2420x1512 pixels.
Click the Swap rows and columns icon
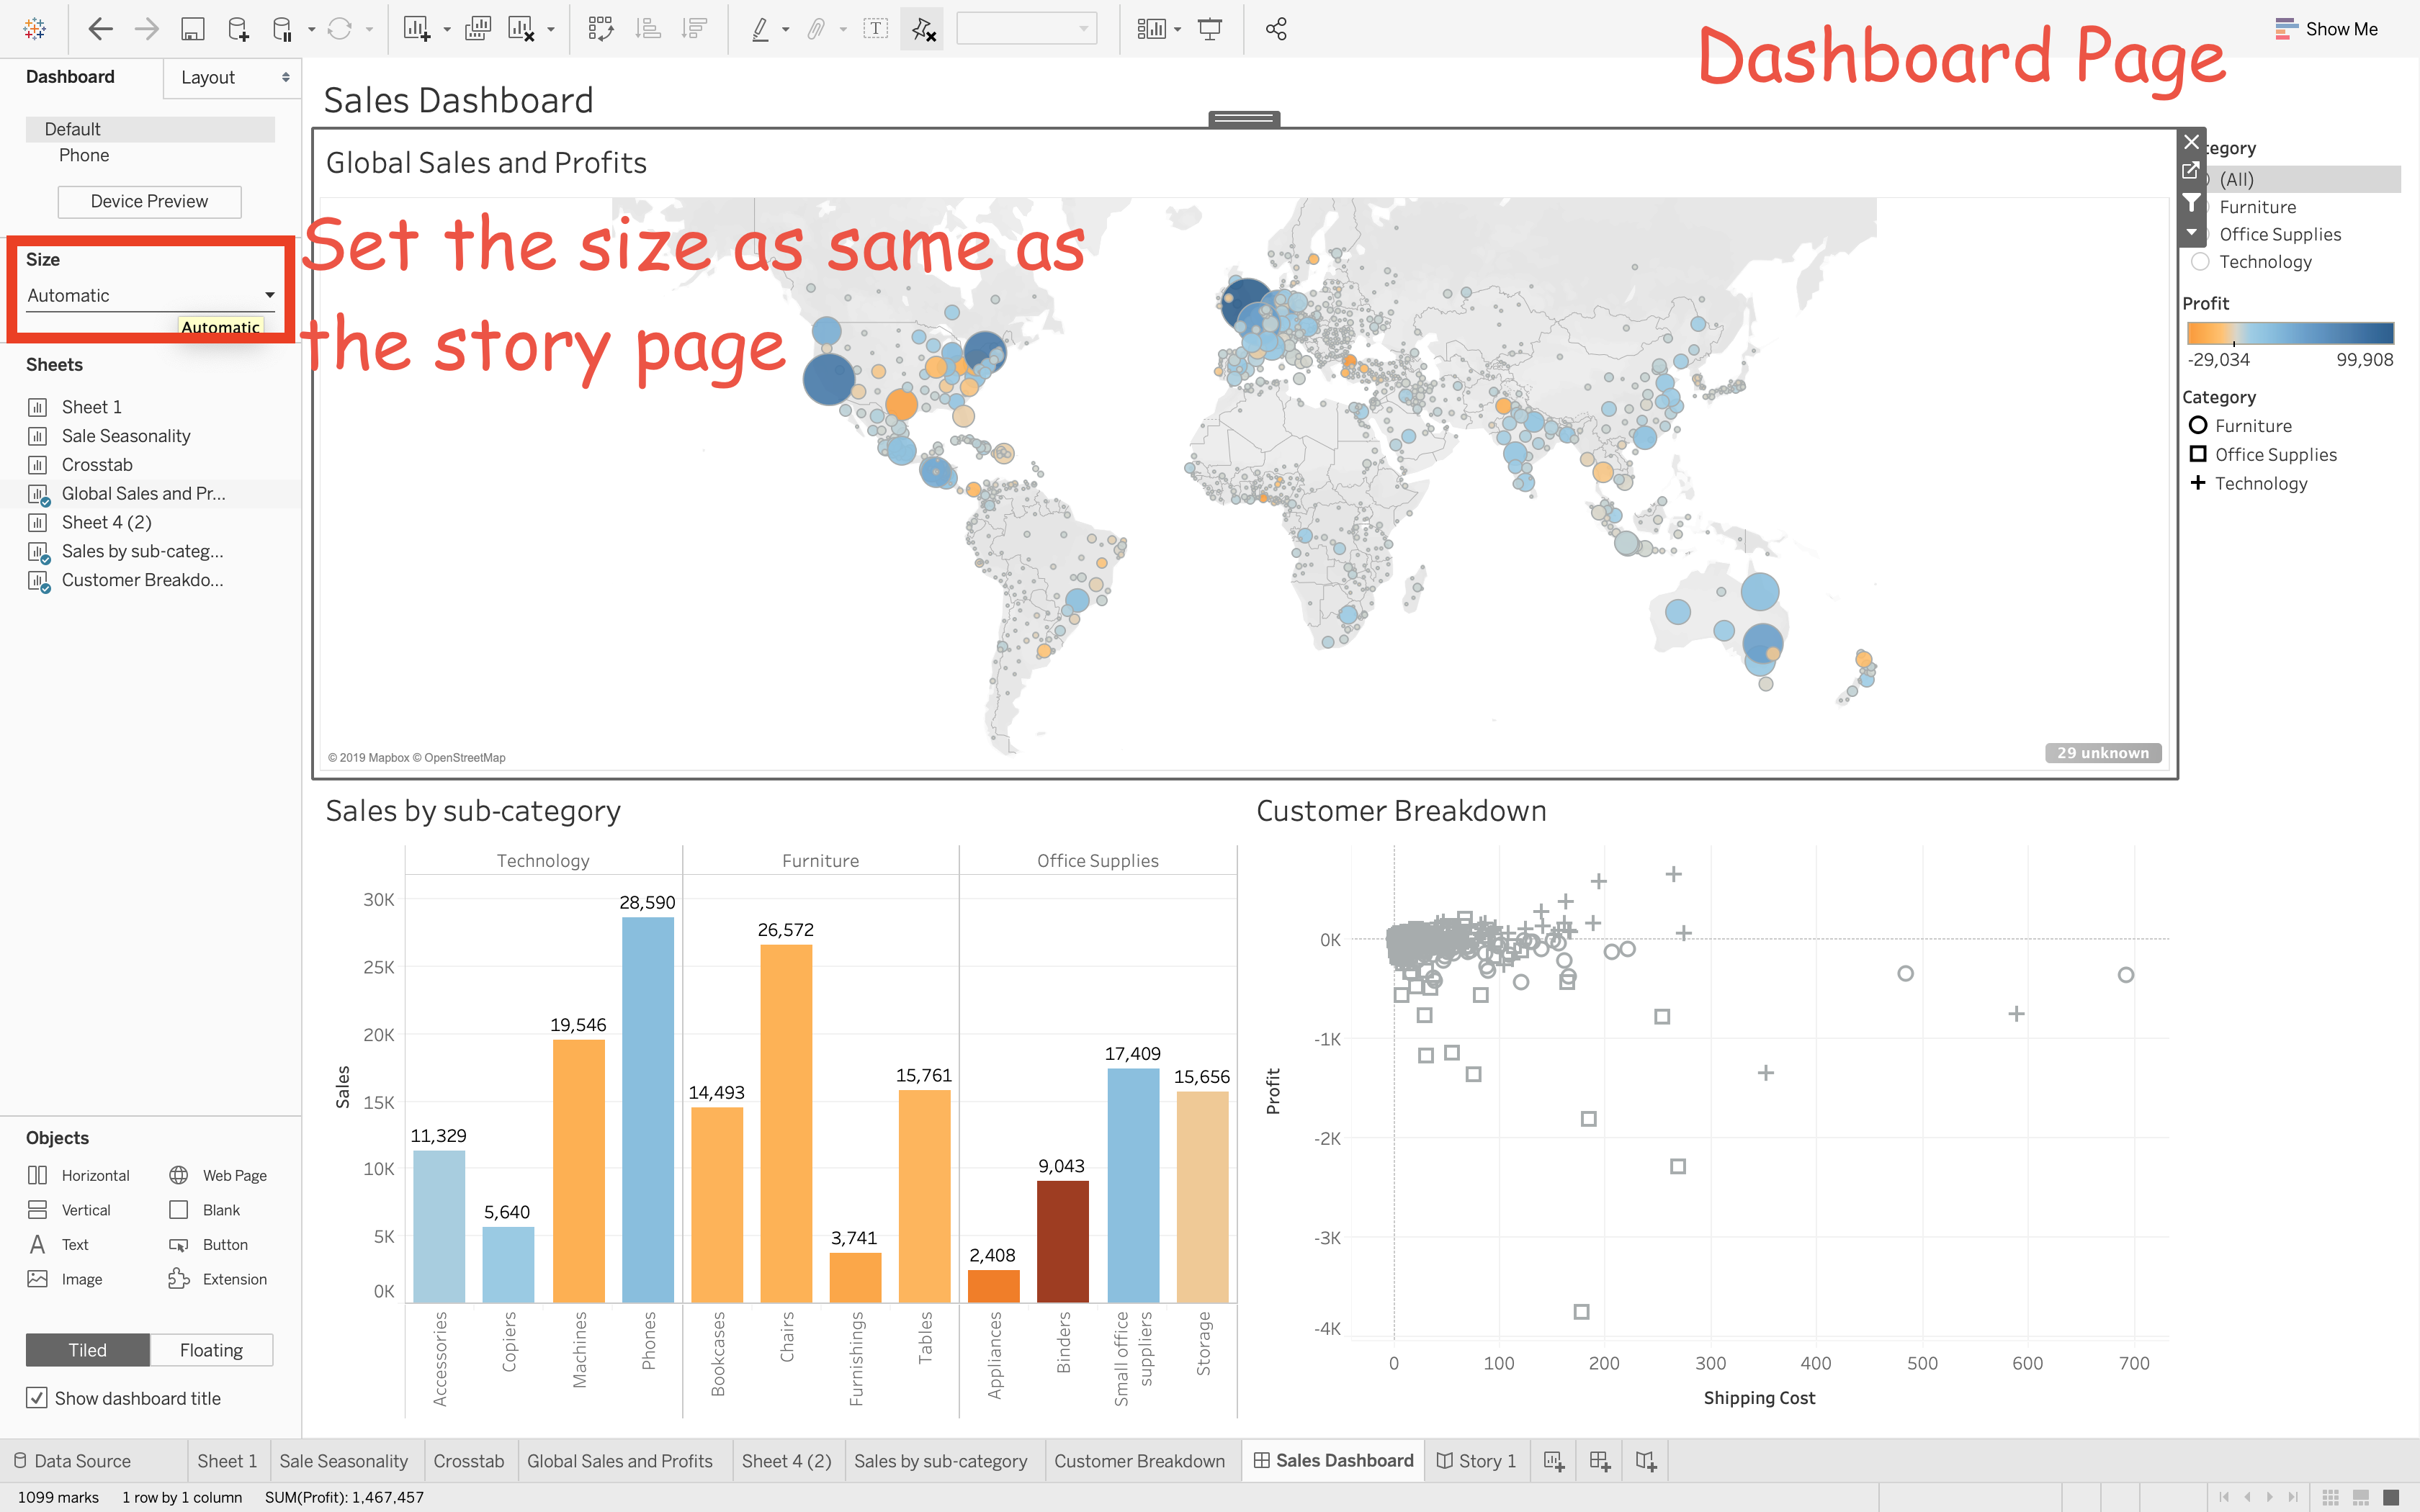click(x=600, y=29)
